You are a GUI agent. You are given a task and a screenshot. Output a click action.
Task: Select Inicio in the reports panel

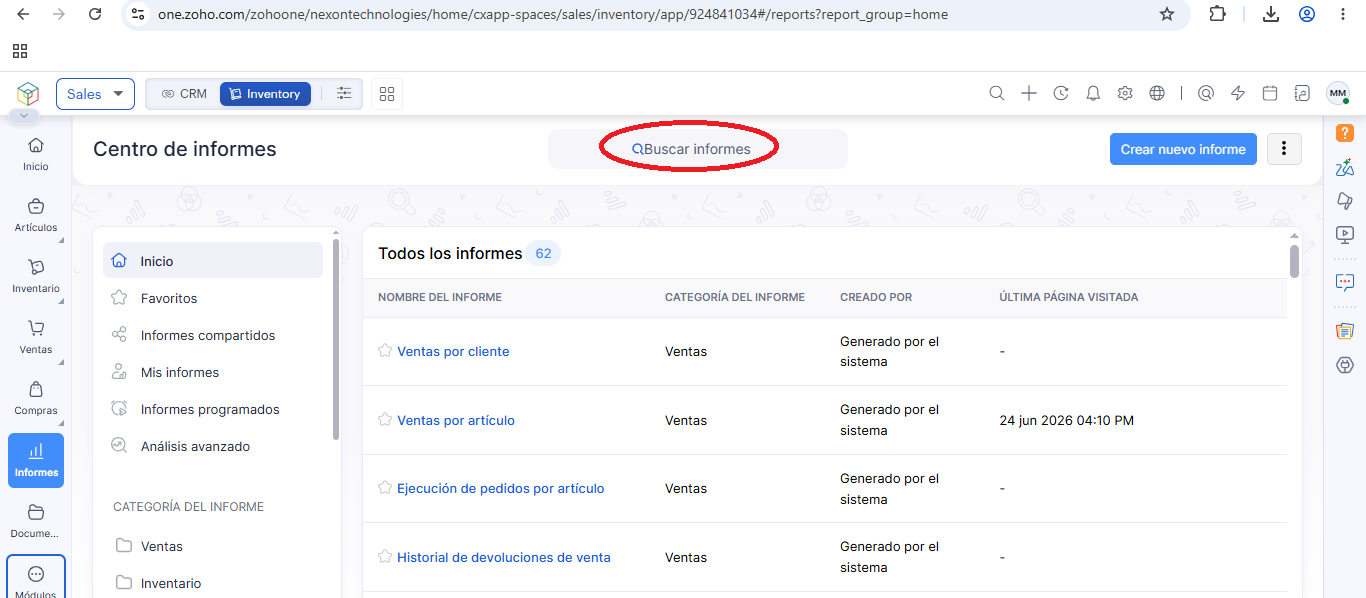[213, 261]
